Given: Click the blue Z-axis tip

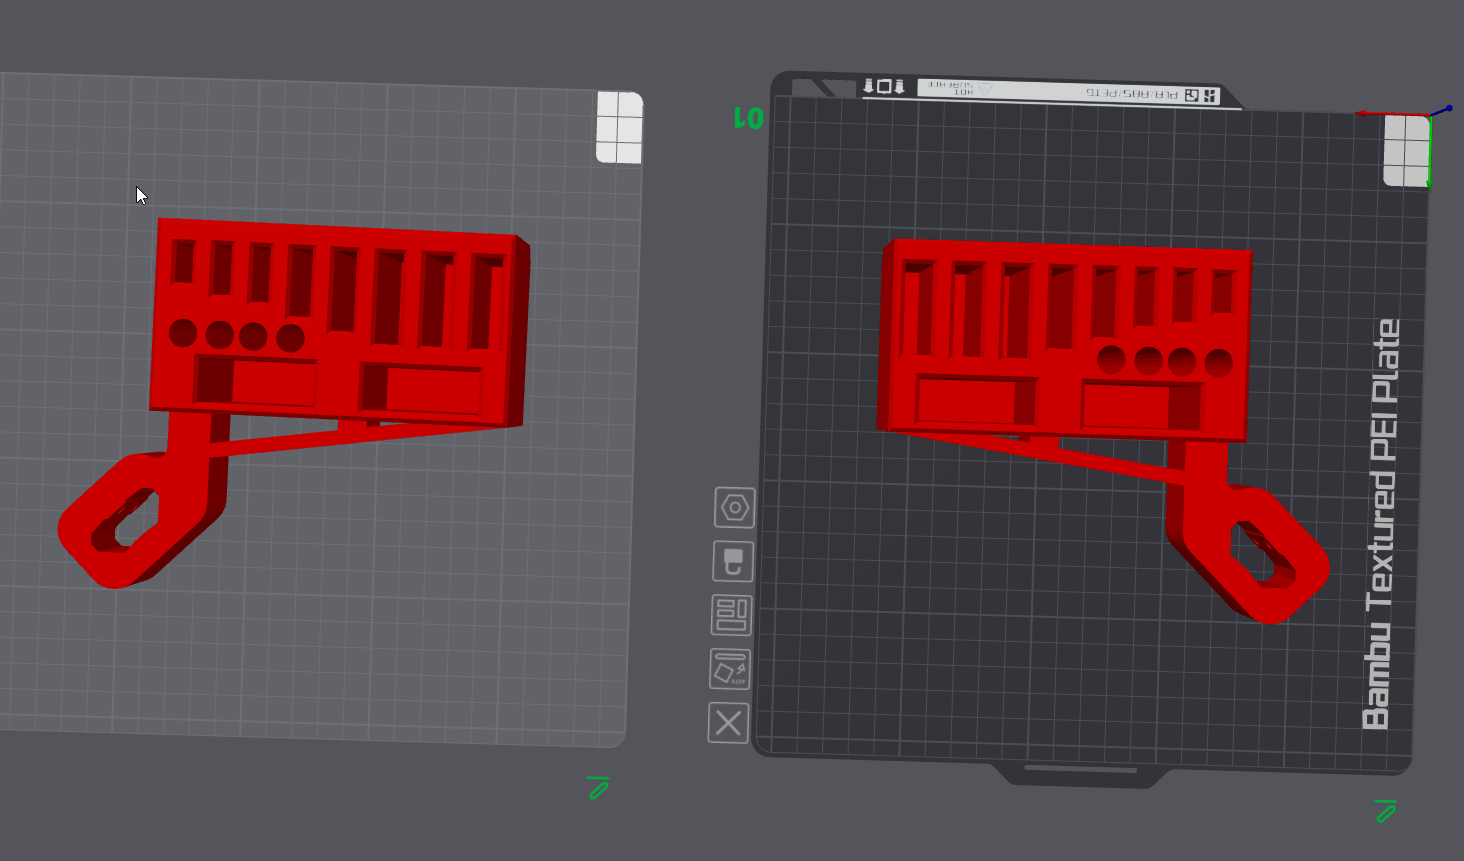Looking at the screenshot, I should point(1449,108).
